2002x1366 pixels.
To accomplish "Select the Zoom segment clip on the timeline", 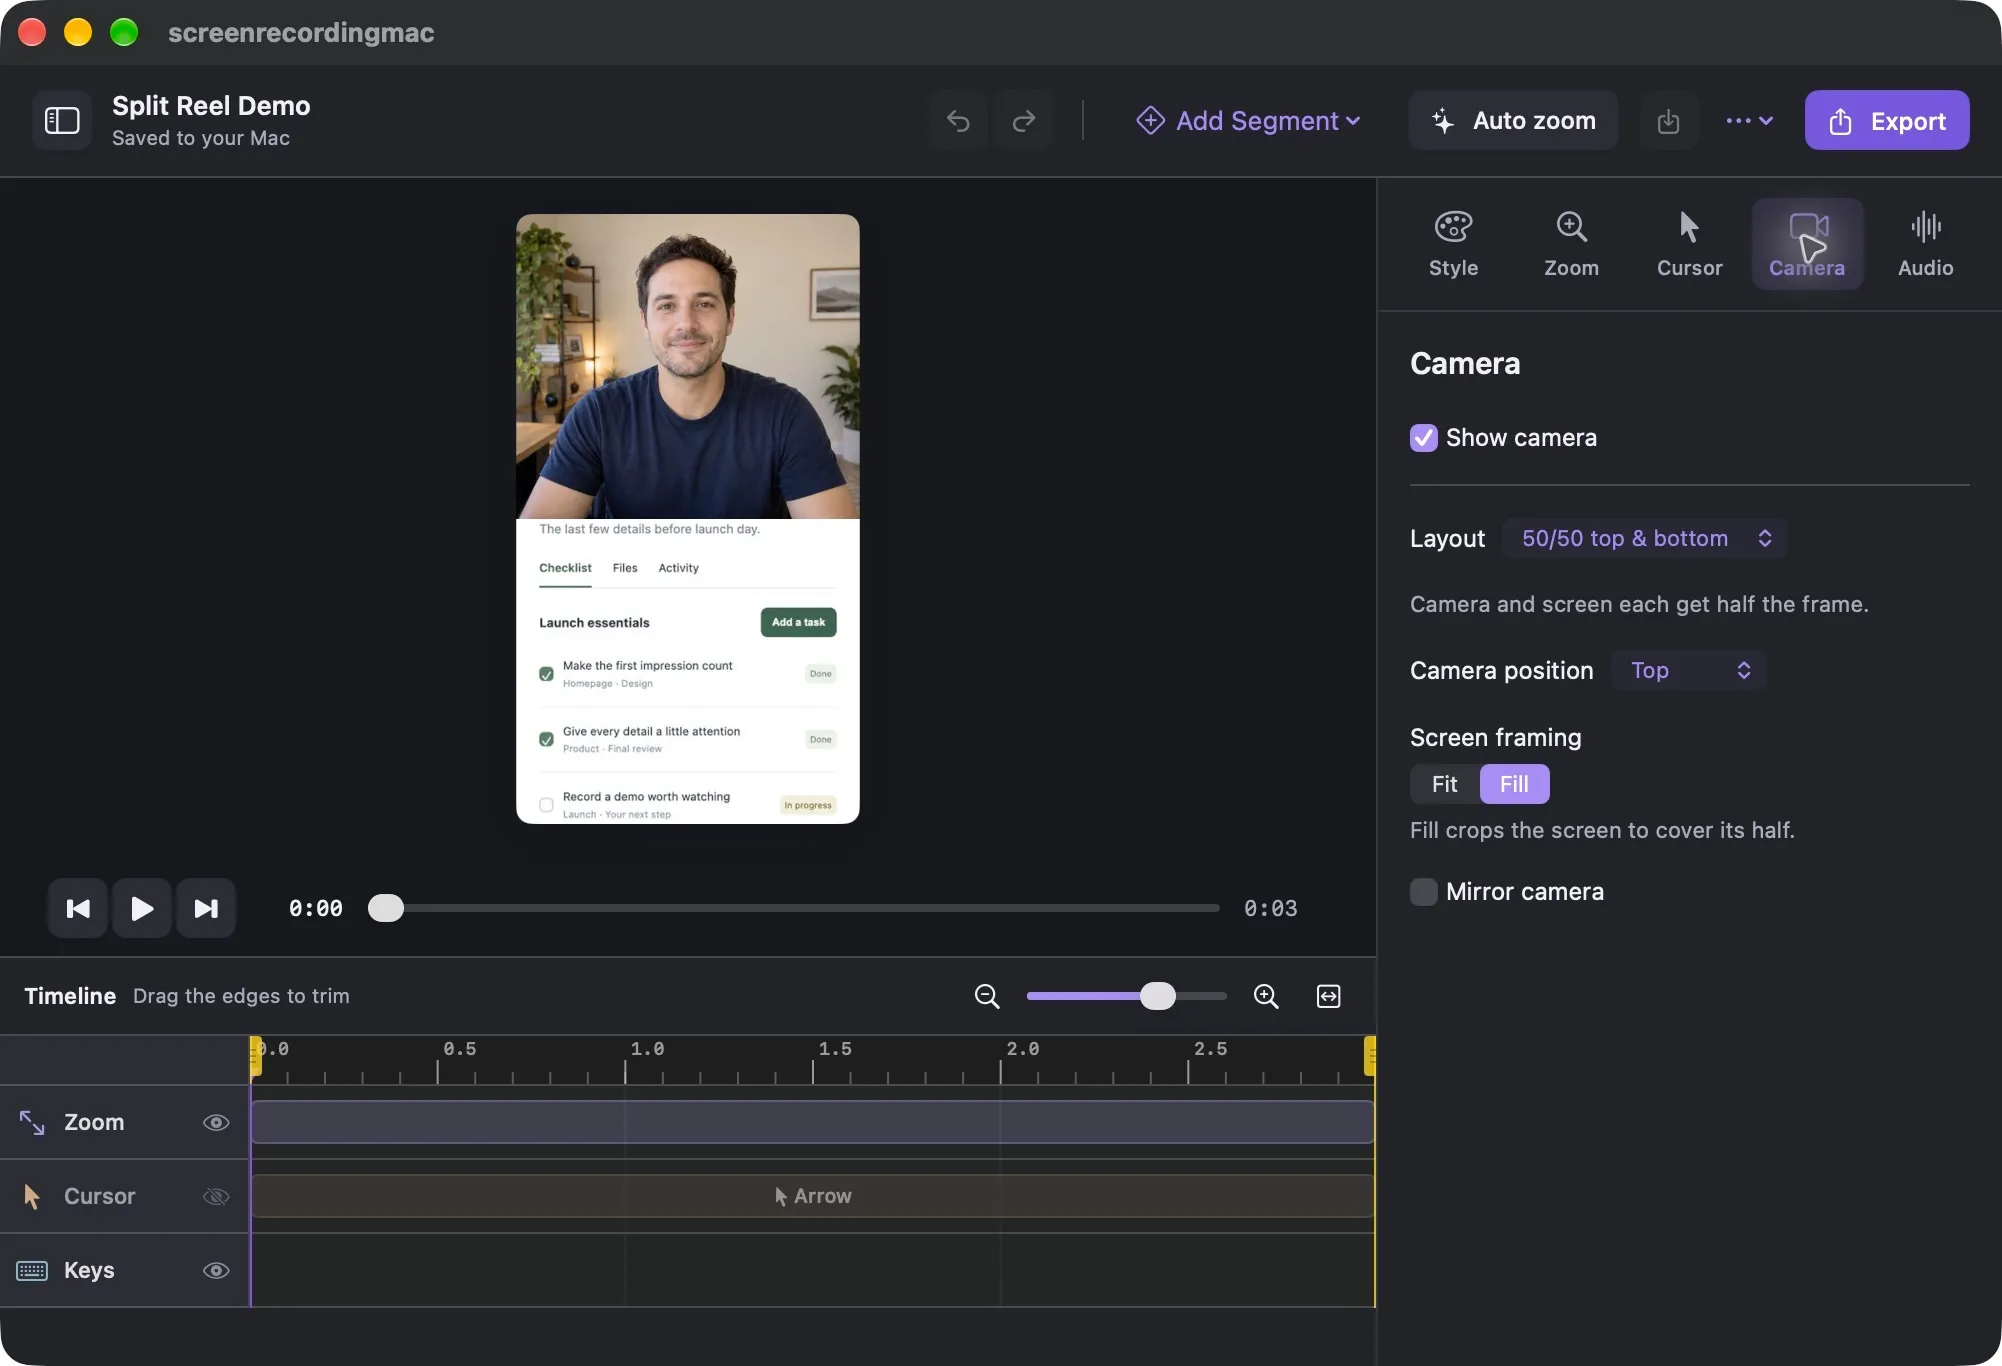I will pos(812,1122).
